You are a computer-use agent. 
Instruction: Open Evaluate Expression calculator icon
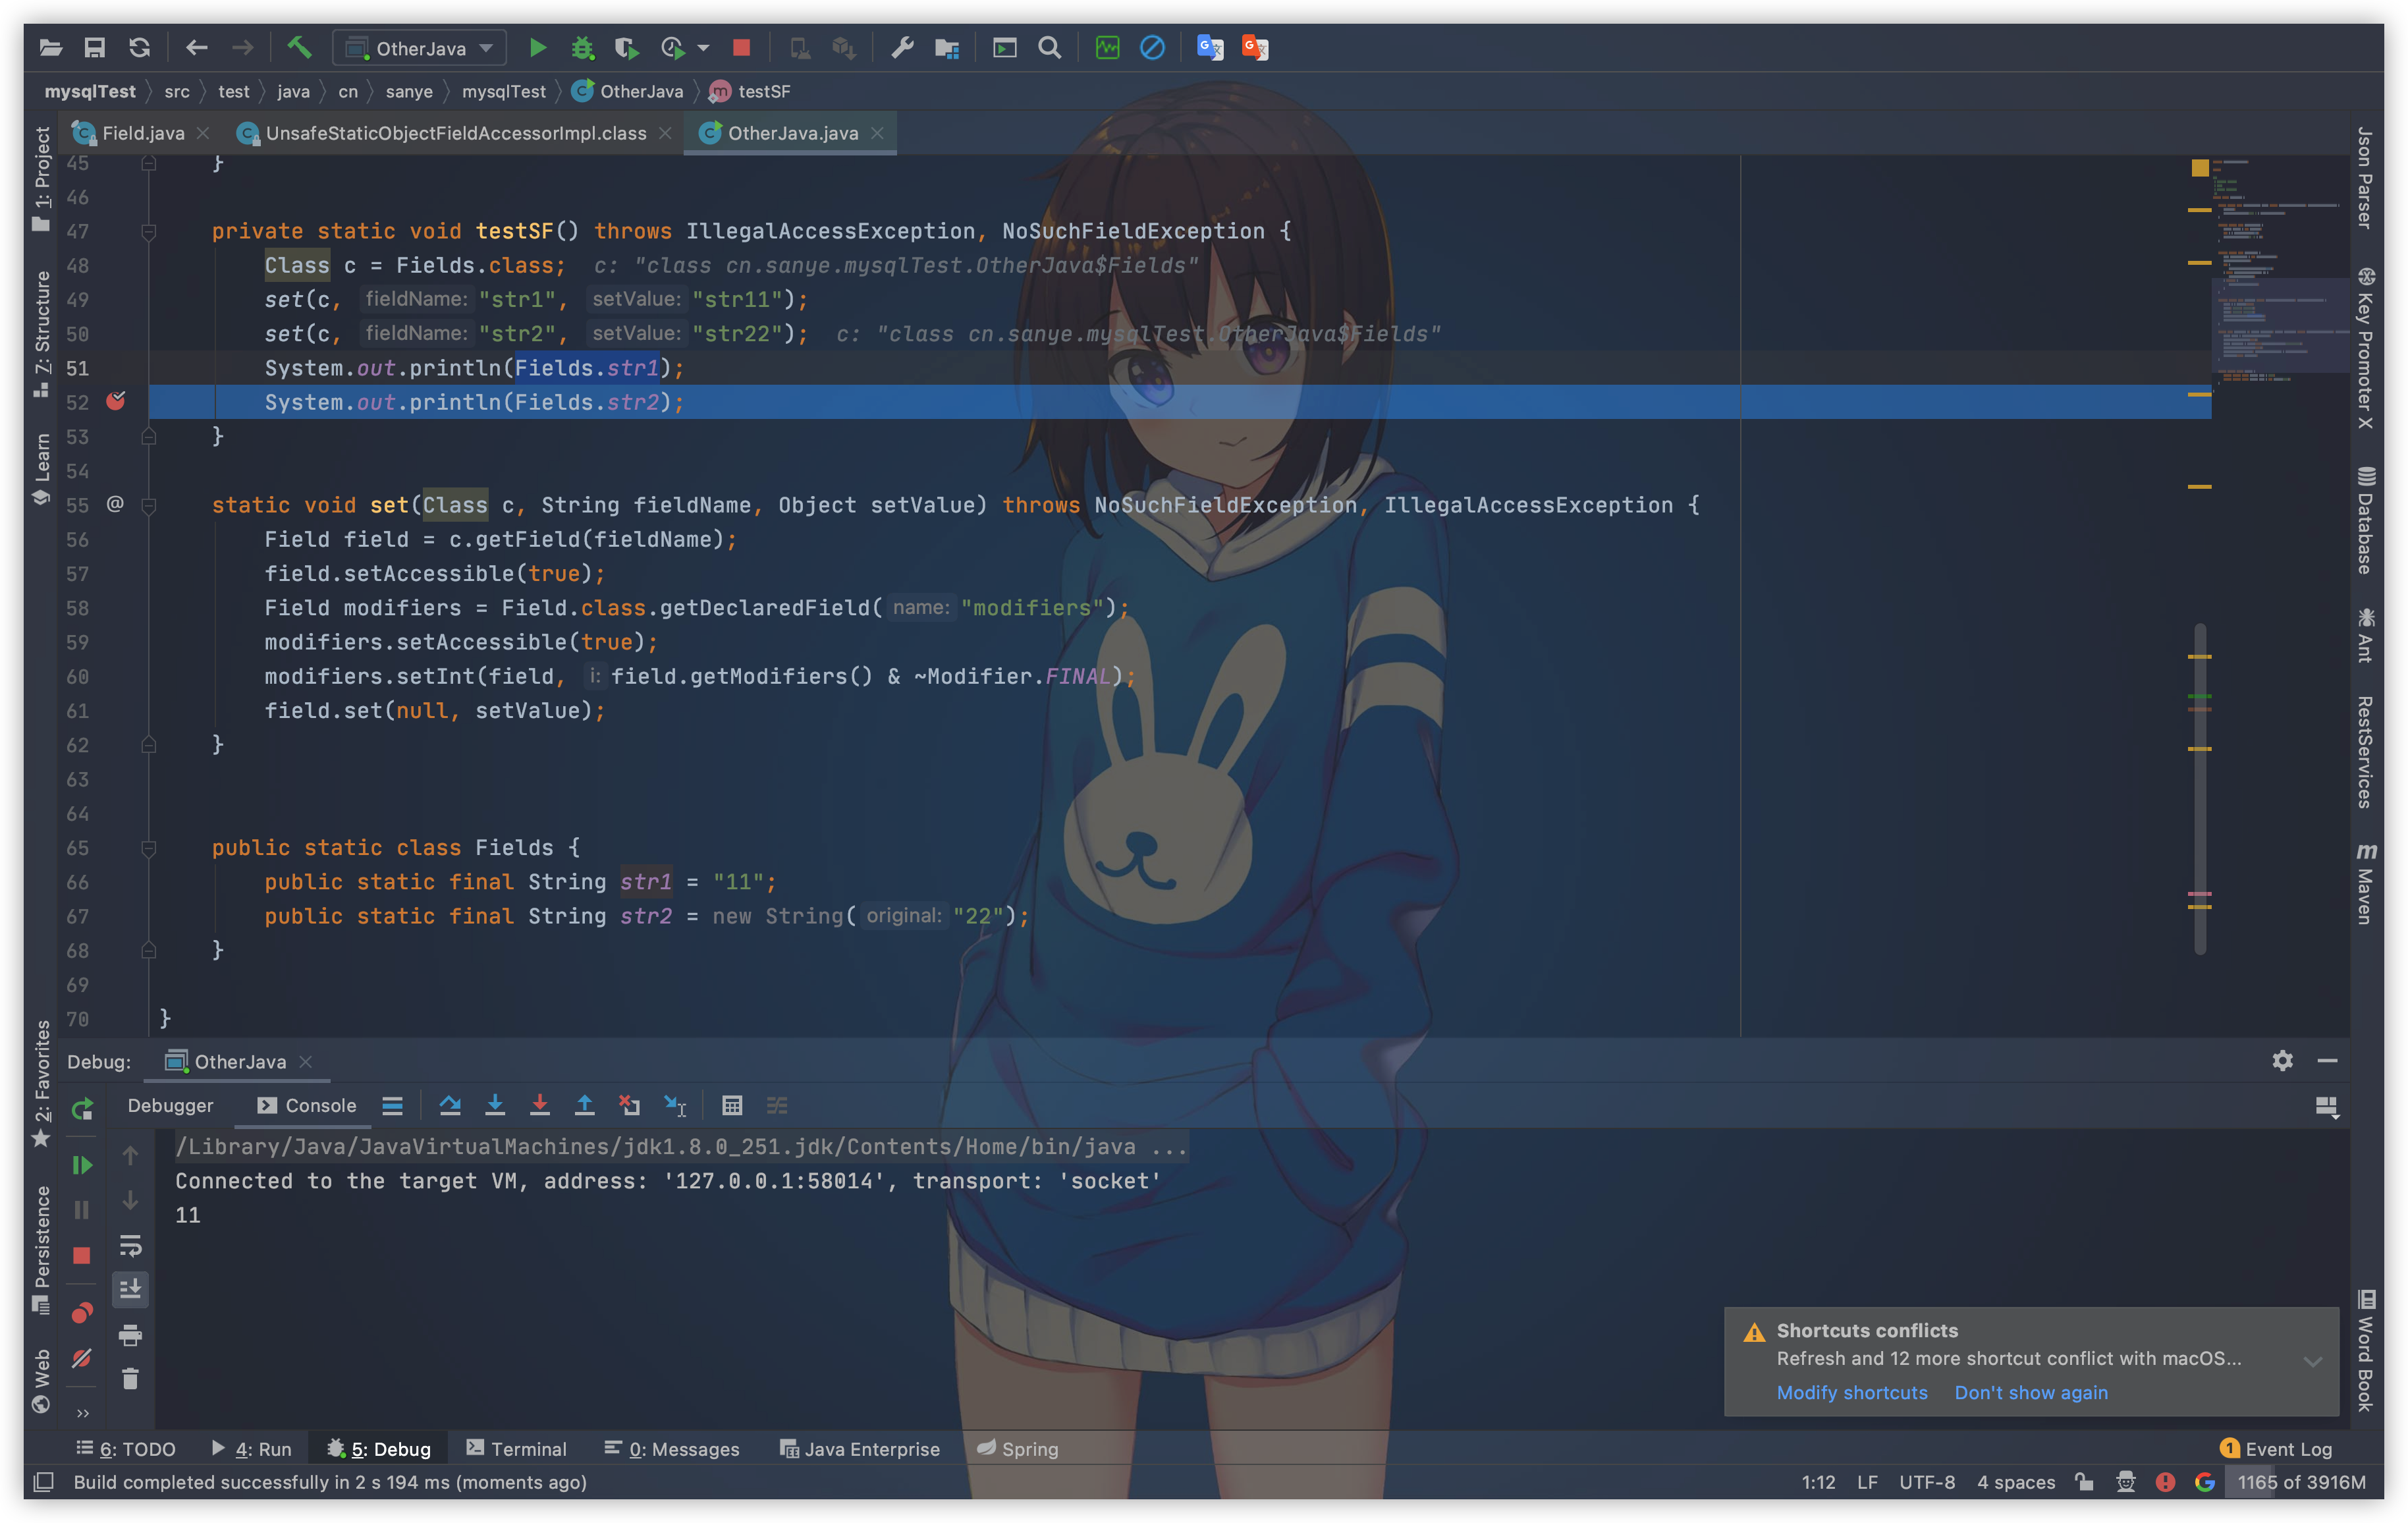pyautogui.click(x=732, y=1105)
